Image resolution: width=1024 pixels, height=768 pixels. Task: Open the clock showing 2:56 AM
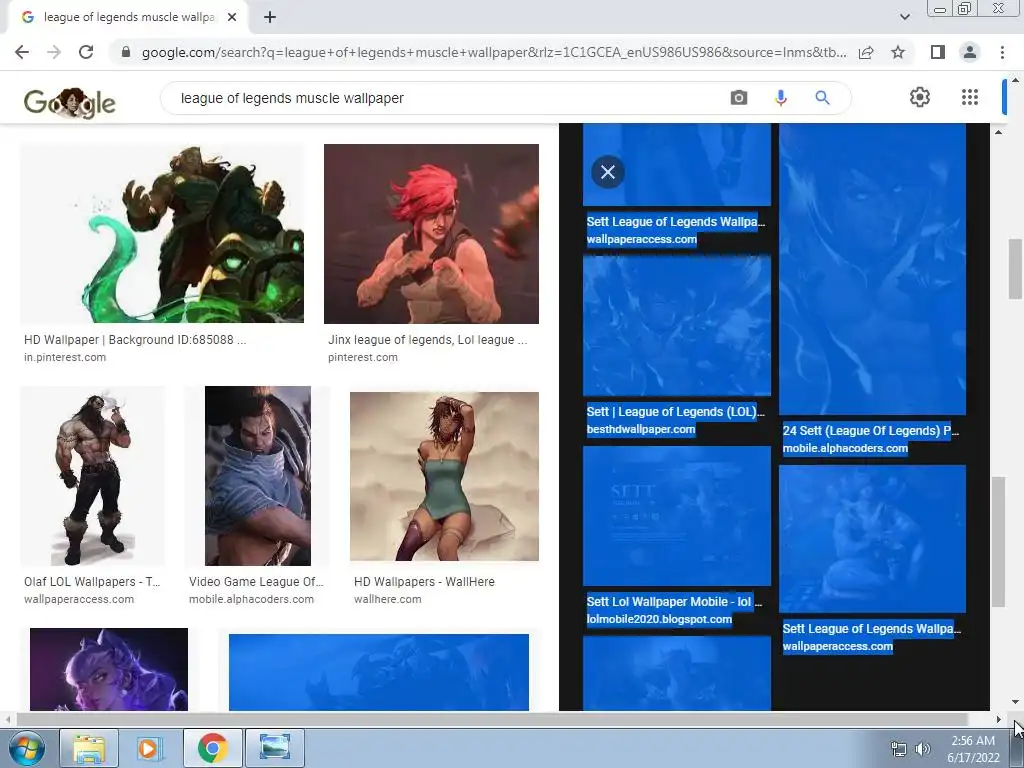click(x=973, y=749)
